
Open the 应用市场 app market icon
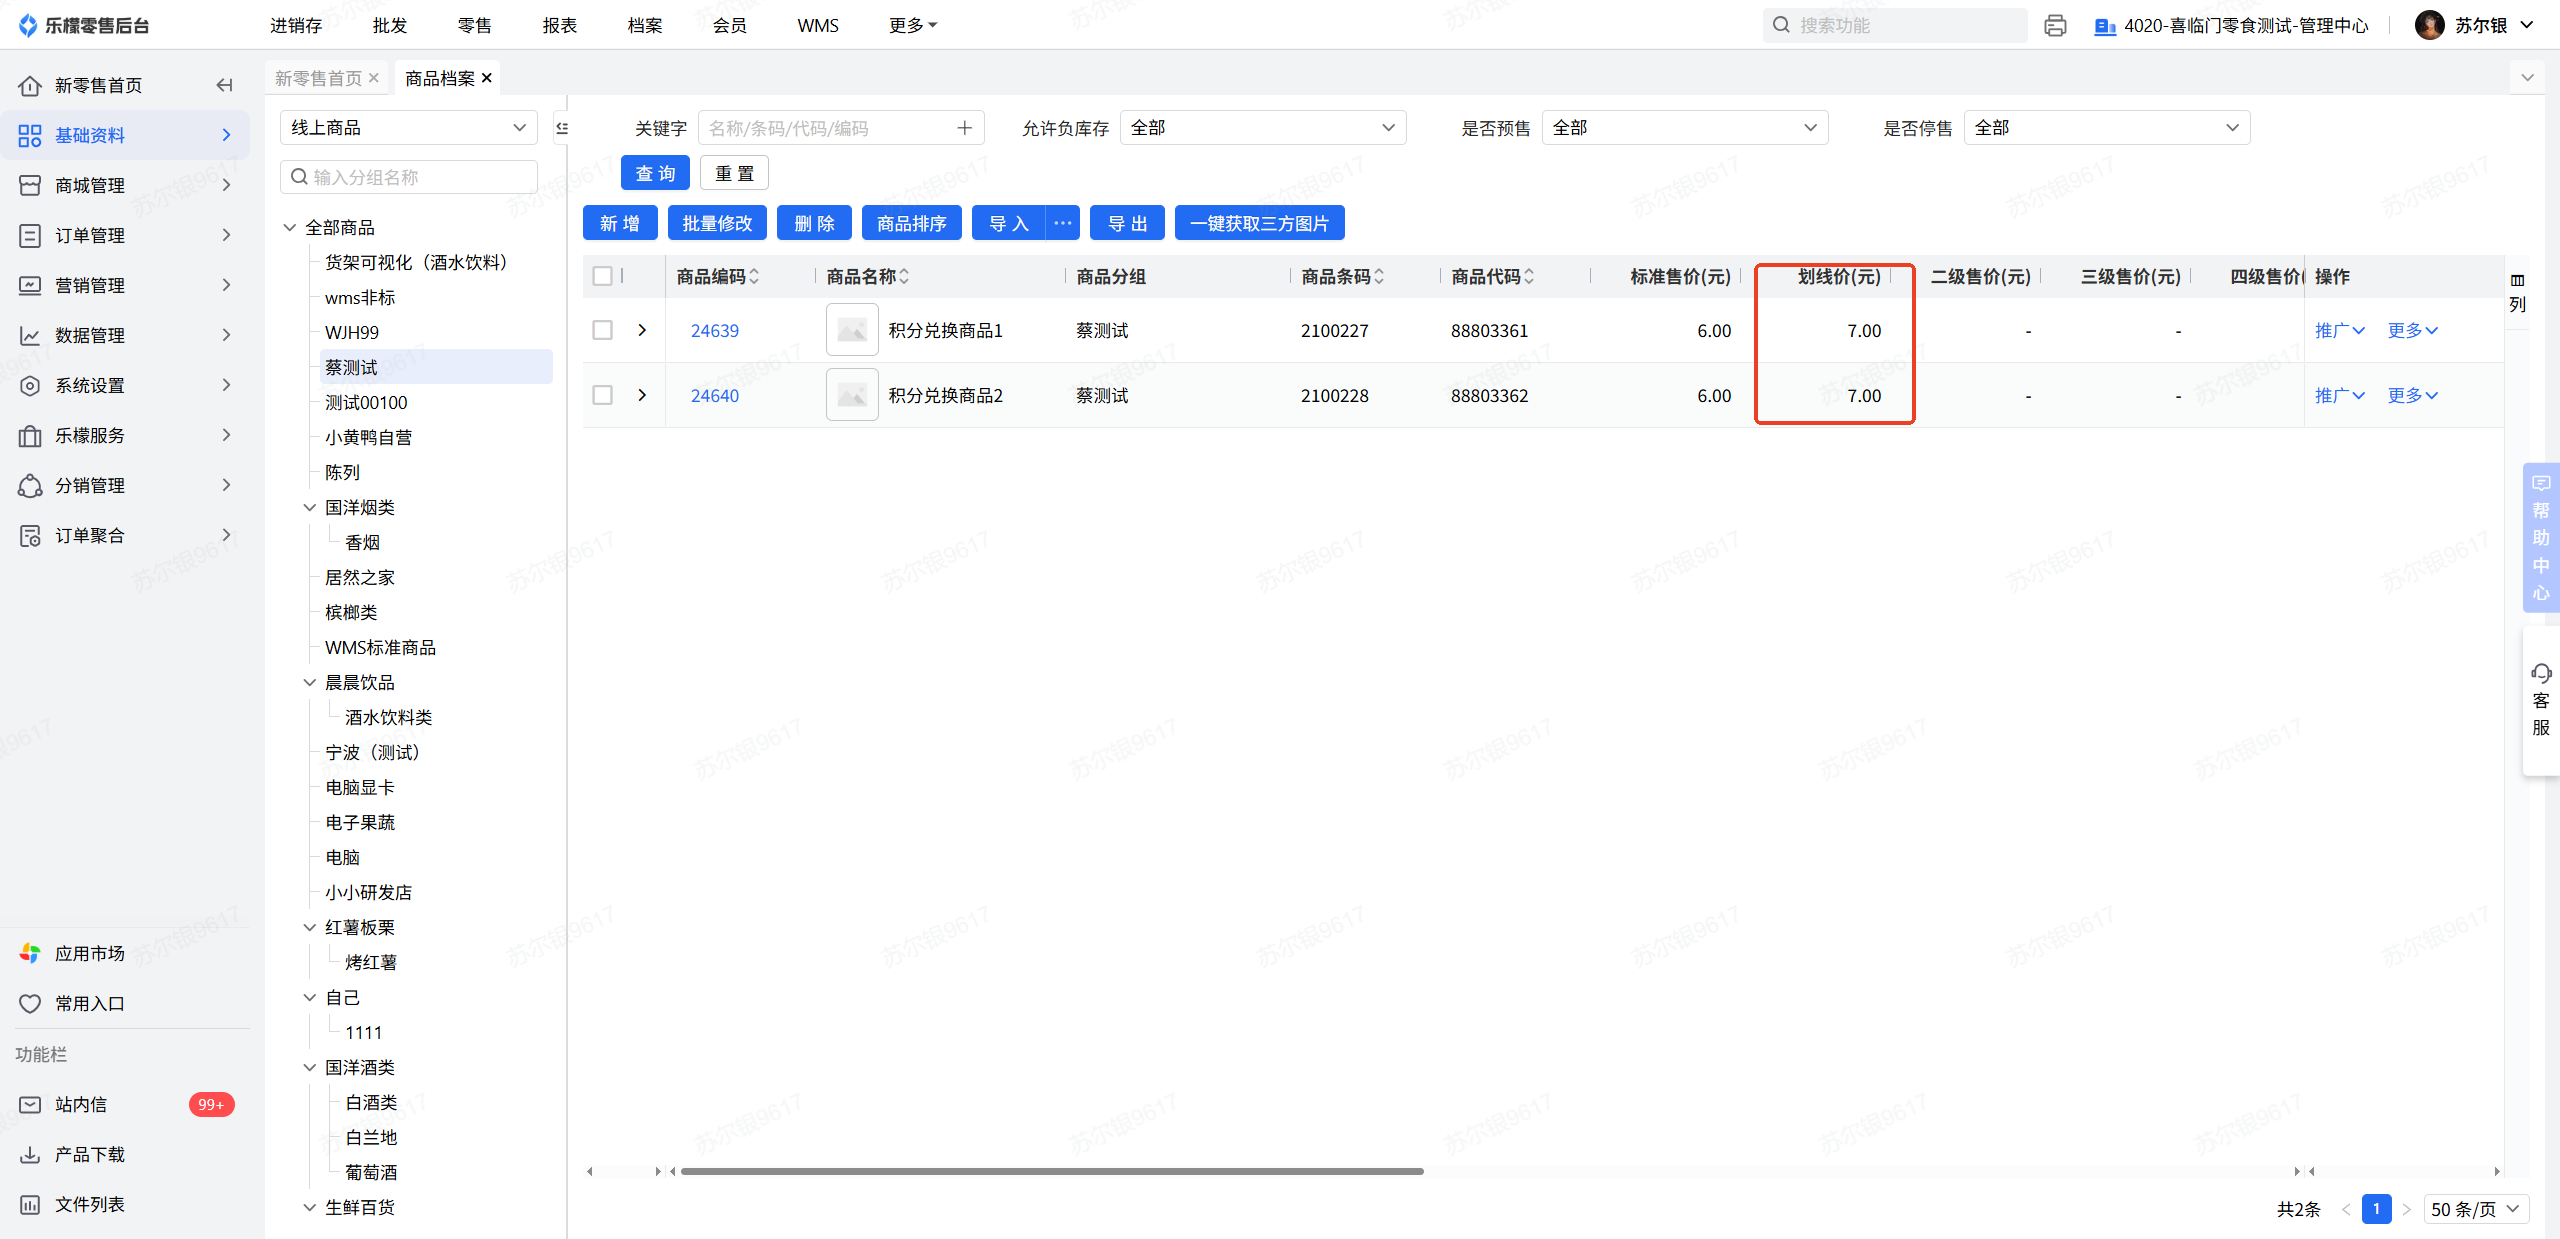click(x=30, y=953)
